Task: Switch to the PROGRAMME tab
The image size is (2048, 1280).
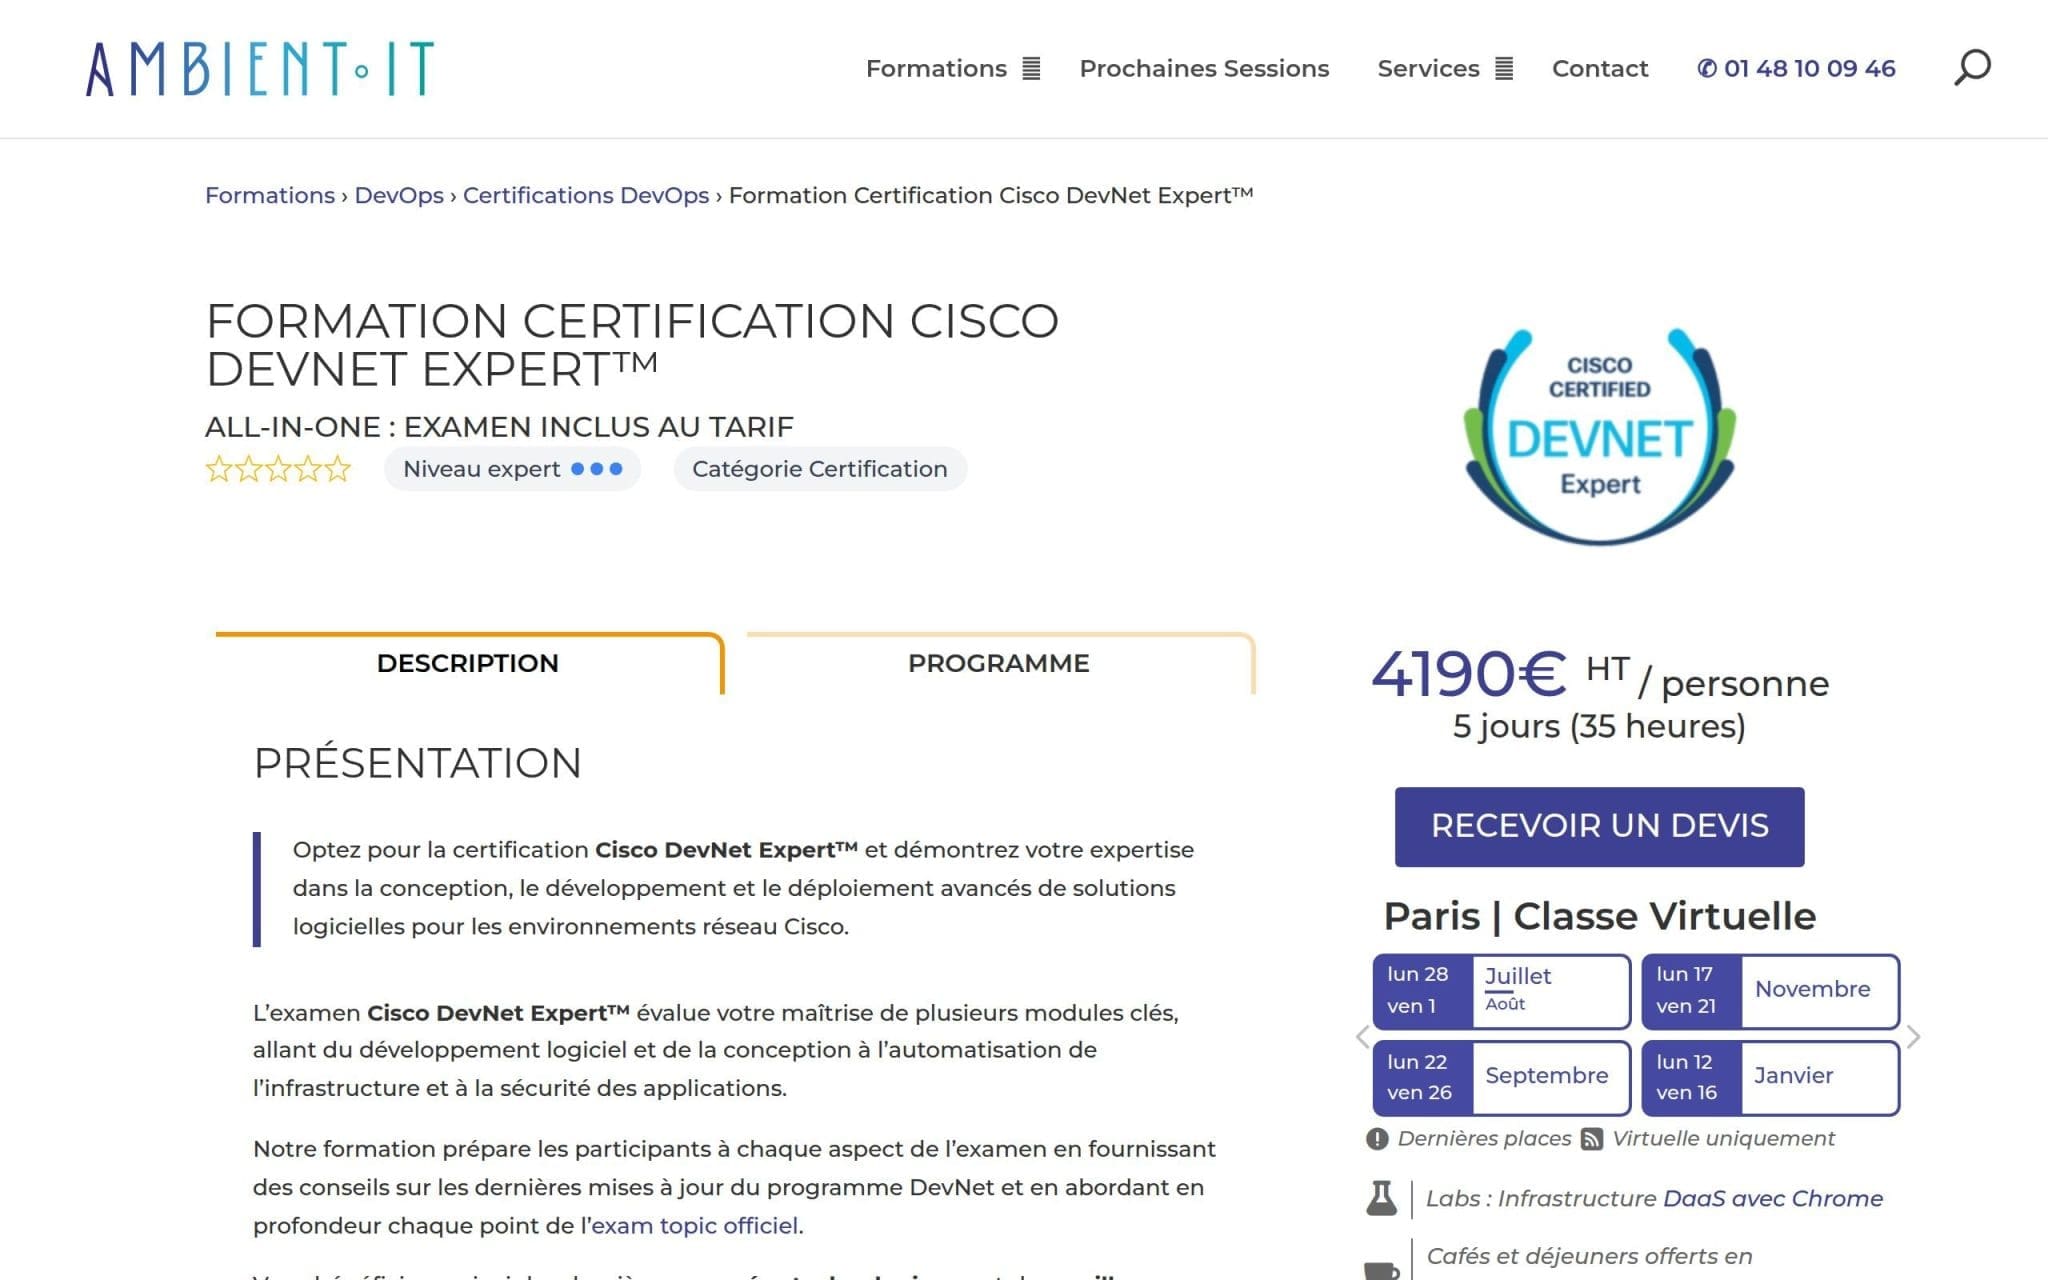Action: click(x=999, y=663)
